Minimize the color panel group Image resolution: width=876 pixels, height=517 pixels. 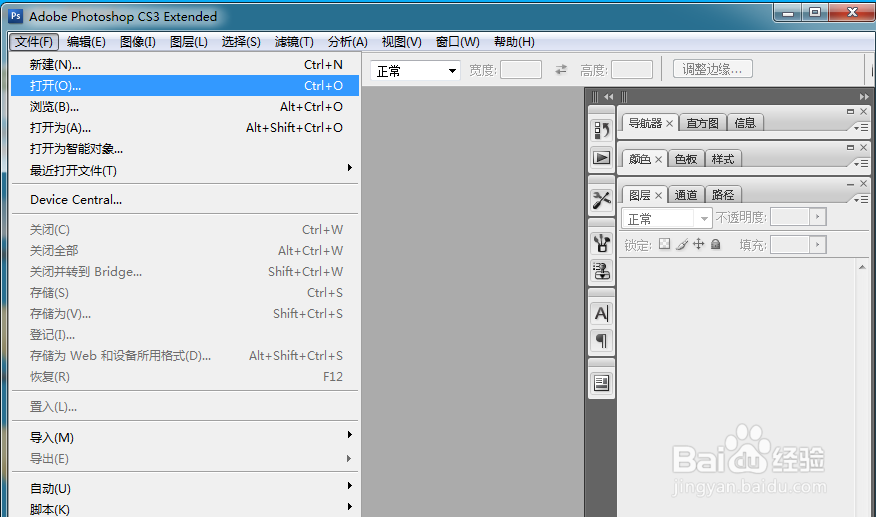tap(850, 148)
